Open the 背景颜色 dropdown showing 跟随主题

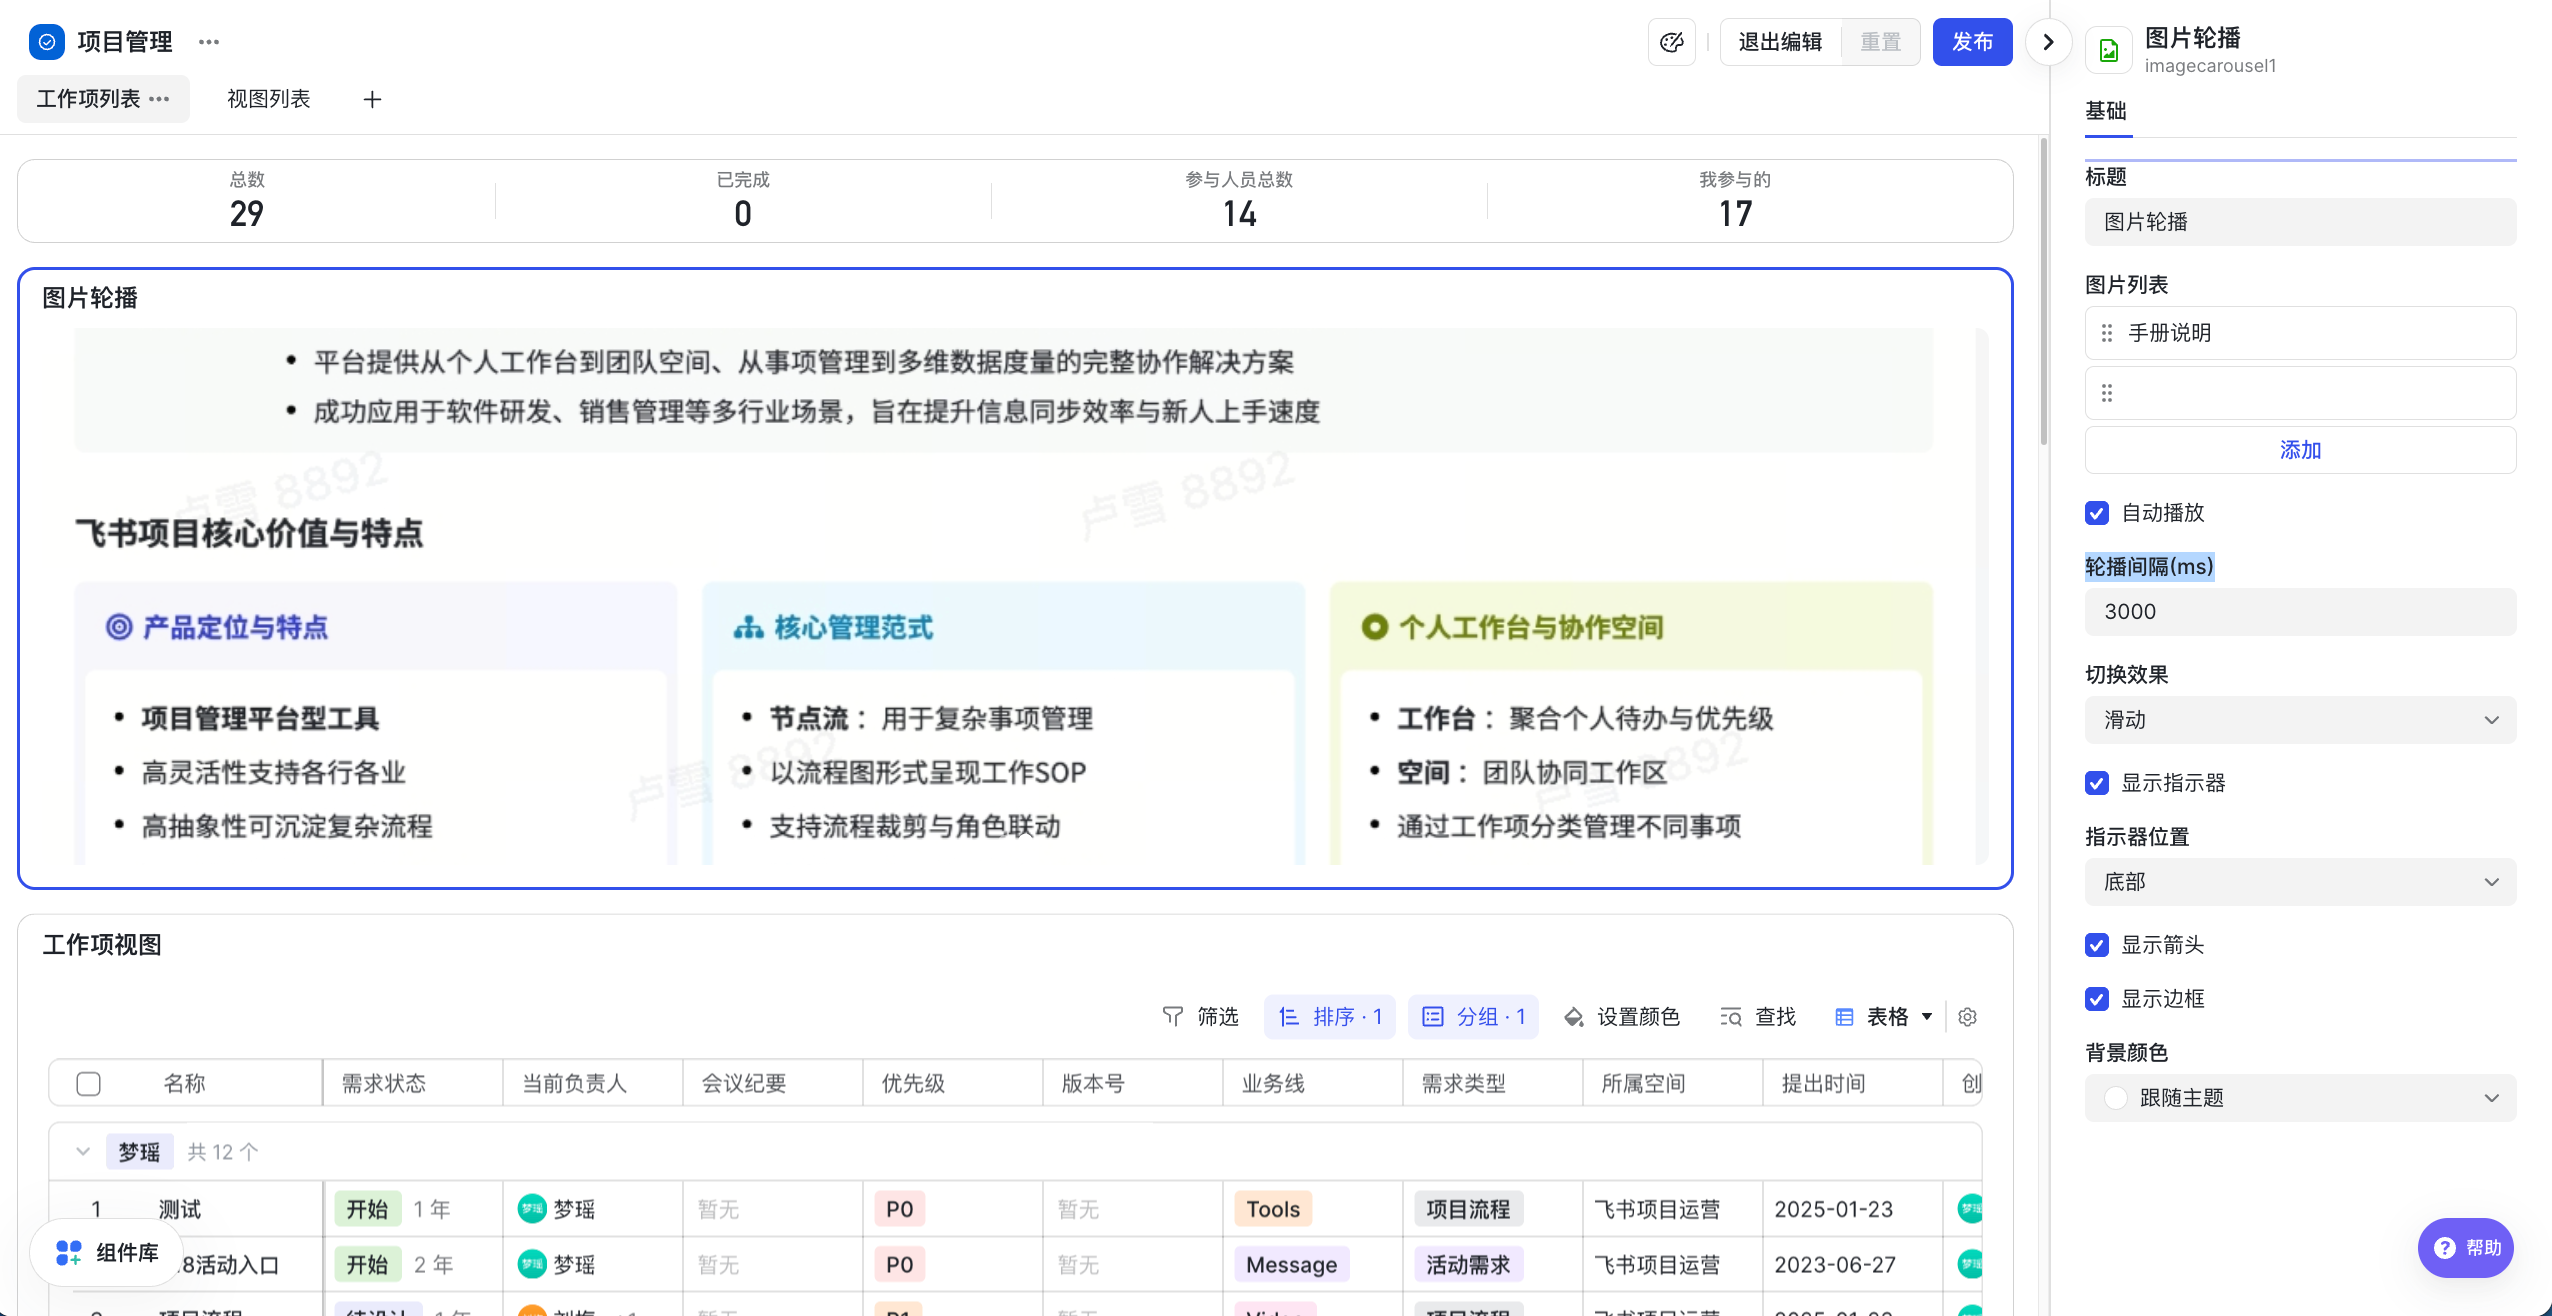(x=2300, y=1098)
